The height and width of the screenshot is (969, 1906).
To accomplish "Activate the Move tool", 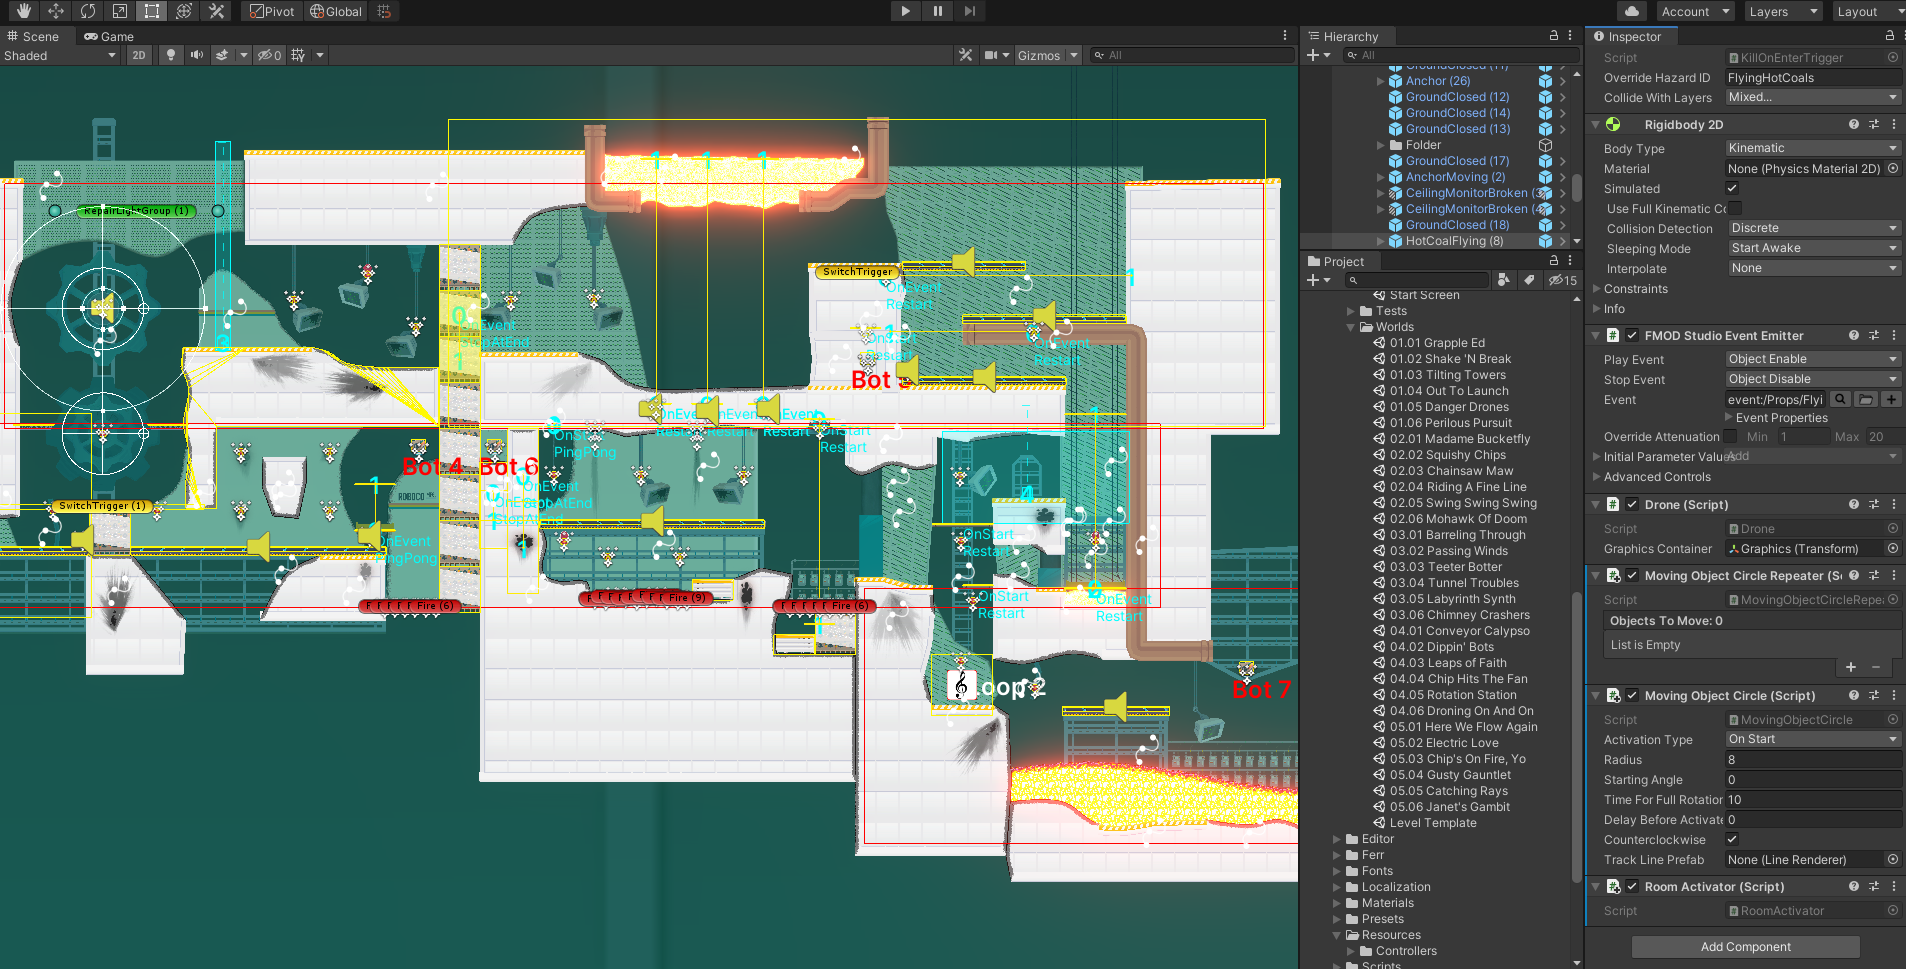I will point(56,11).
